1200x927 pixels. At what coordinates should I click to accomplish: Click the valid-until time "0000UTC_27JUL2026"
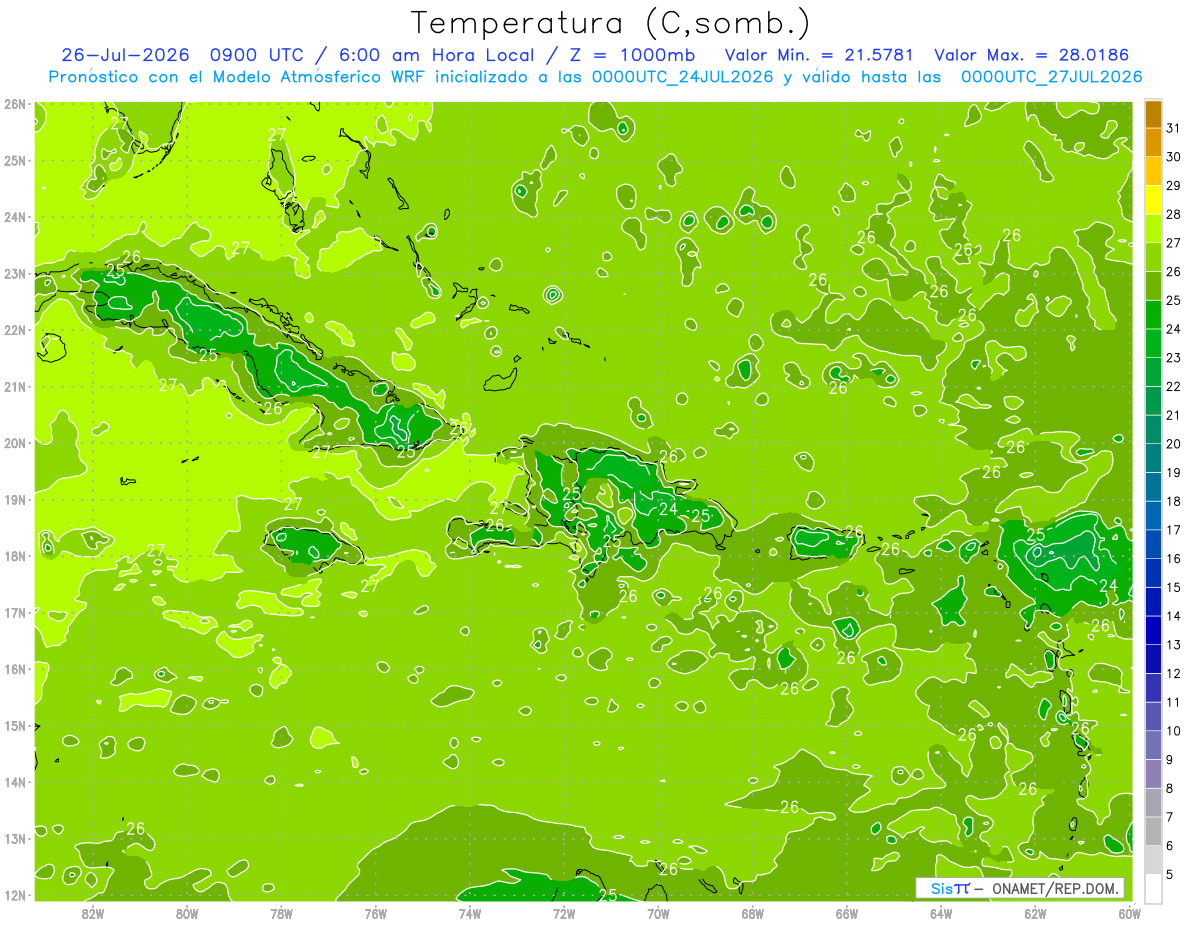coord(1051,76)
